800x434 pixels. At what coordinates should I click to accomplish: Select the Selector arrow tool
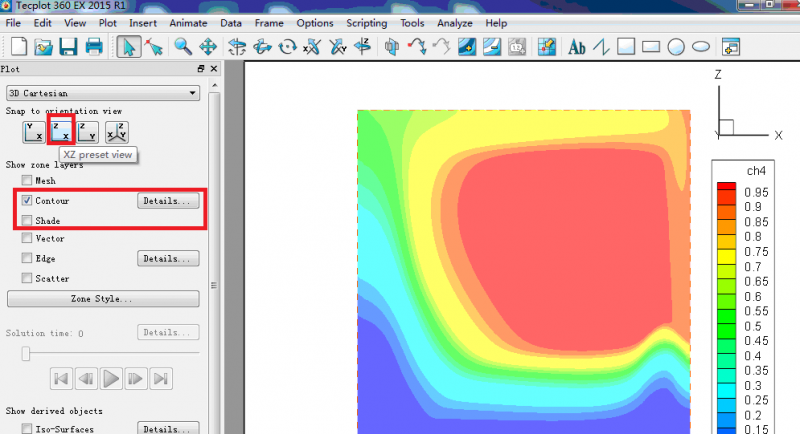[129, 47]
